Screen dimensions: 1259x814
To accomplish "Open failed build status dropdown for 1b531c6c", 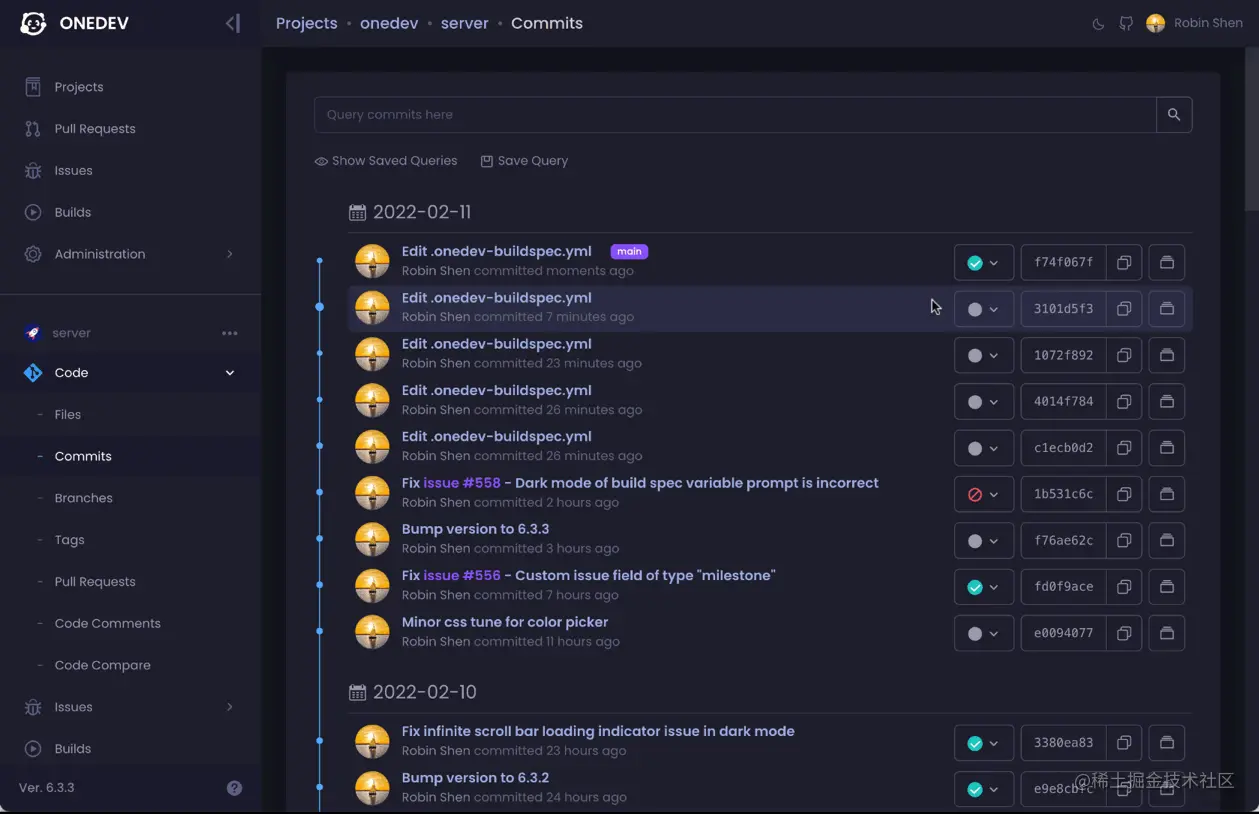I will (x=983, y=494).
